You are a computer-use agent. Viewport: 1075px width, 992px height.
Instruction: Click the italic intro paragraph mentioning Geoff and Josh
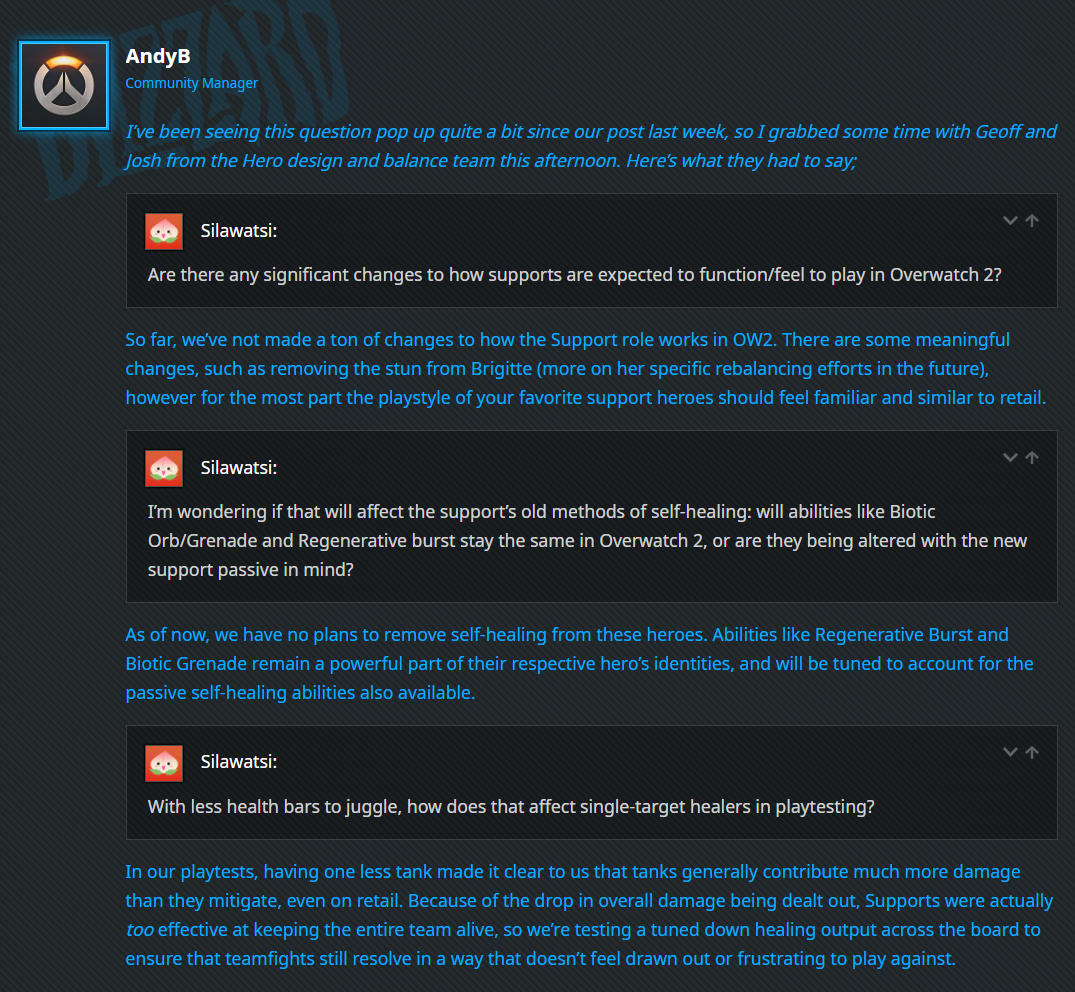(590, 146)
